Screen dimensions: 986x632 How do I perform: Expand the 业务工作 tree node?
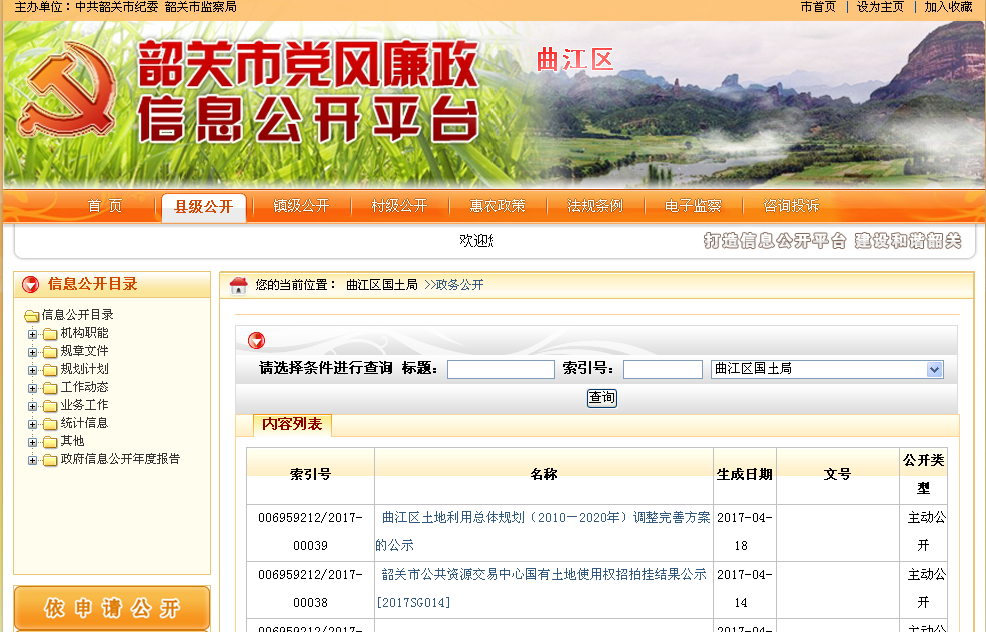click(x=32, y=406)
